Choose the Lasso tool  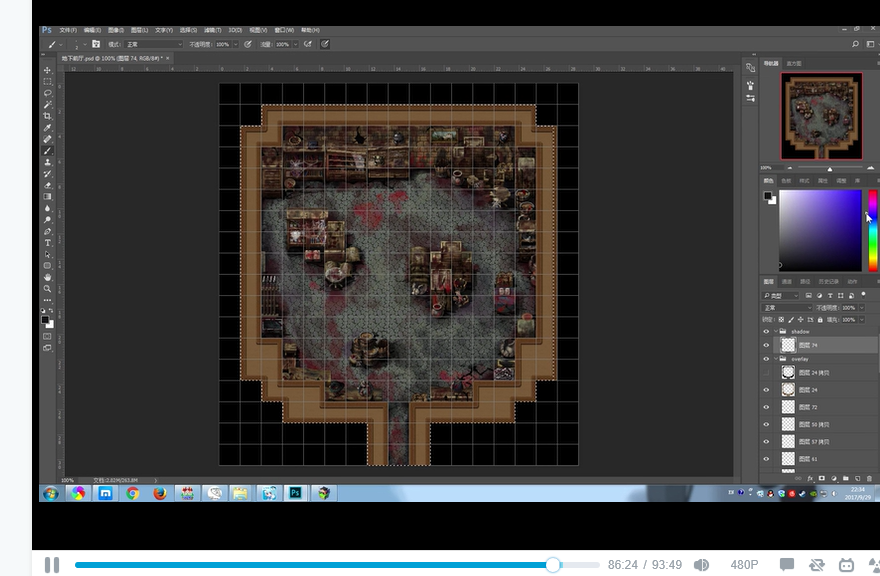click(48, 93)
